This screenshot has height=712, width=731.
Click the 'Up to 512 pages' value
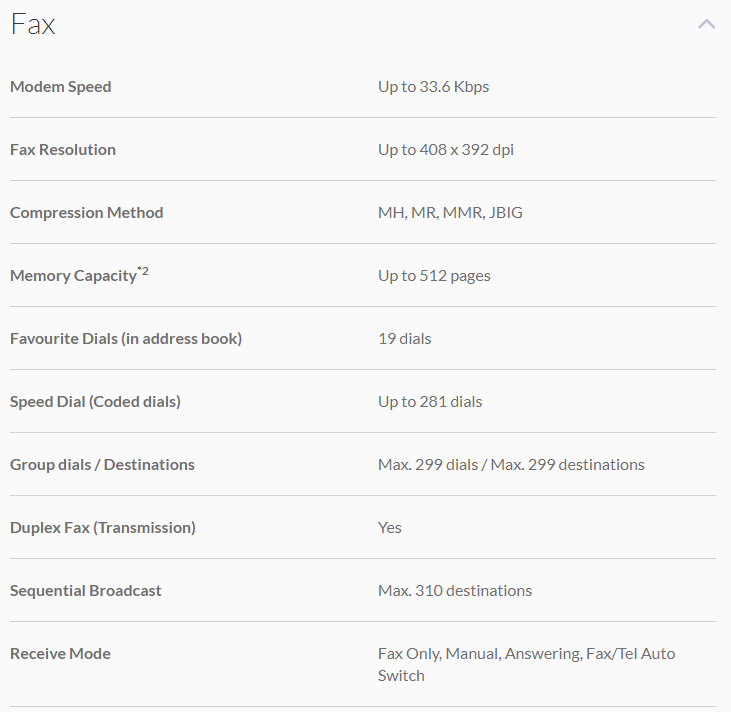(434, 276)
